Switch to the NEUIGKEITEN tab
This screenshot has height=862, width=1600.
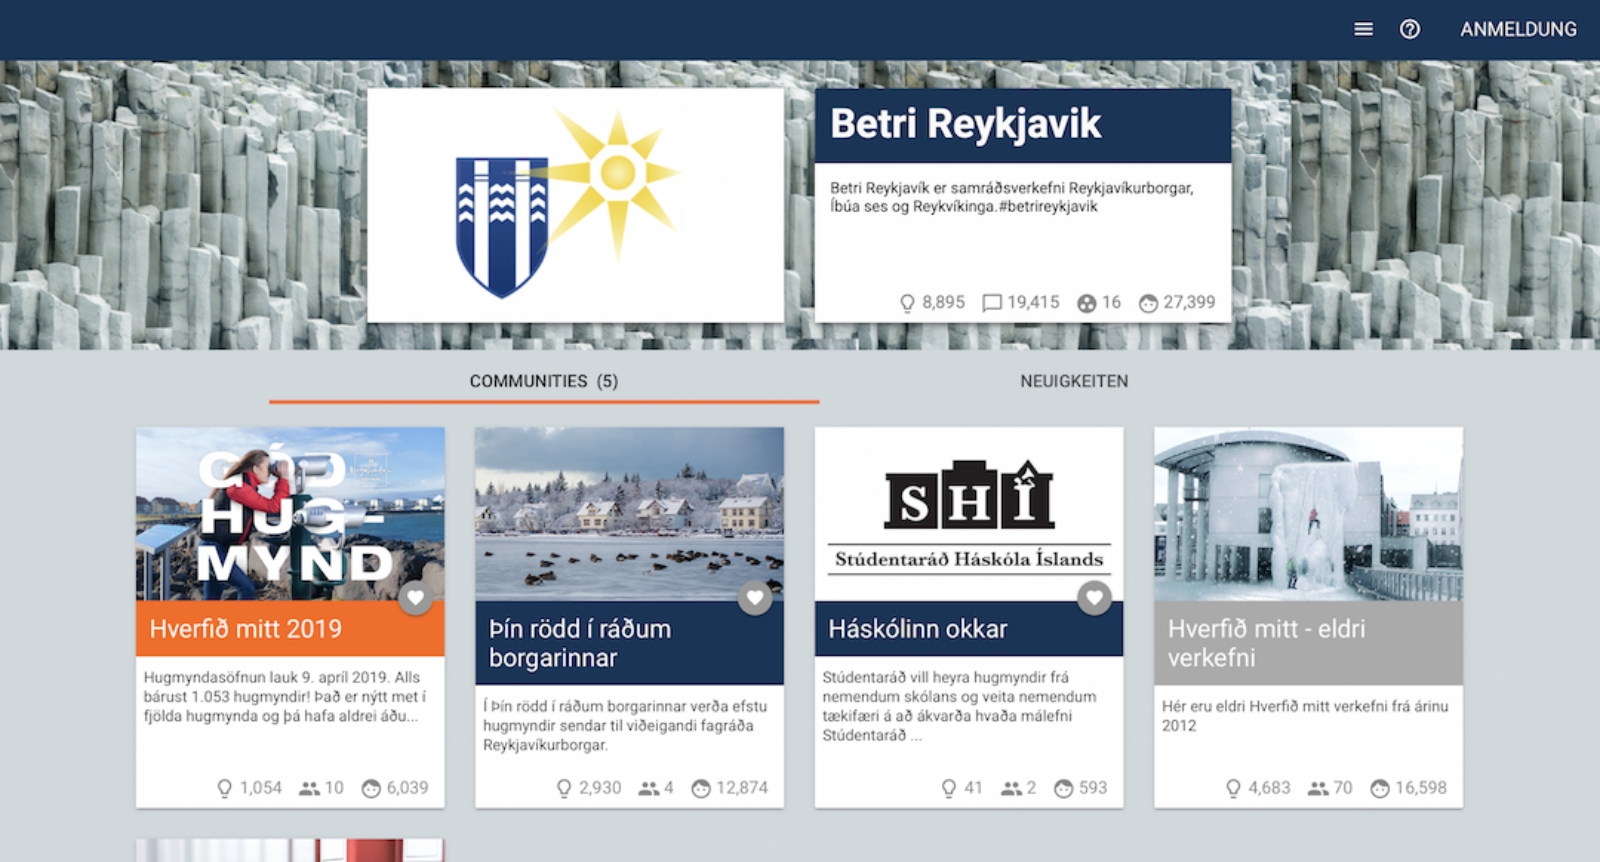[1073, 381]
